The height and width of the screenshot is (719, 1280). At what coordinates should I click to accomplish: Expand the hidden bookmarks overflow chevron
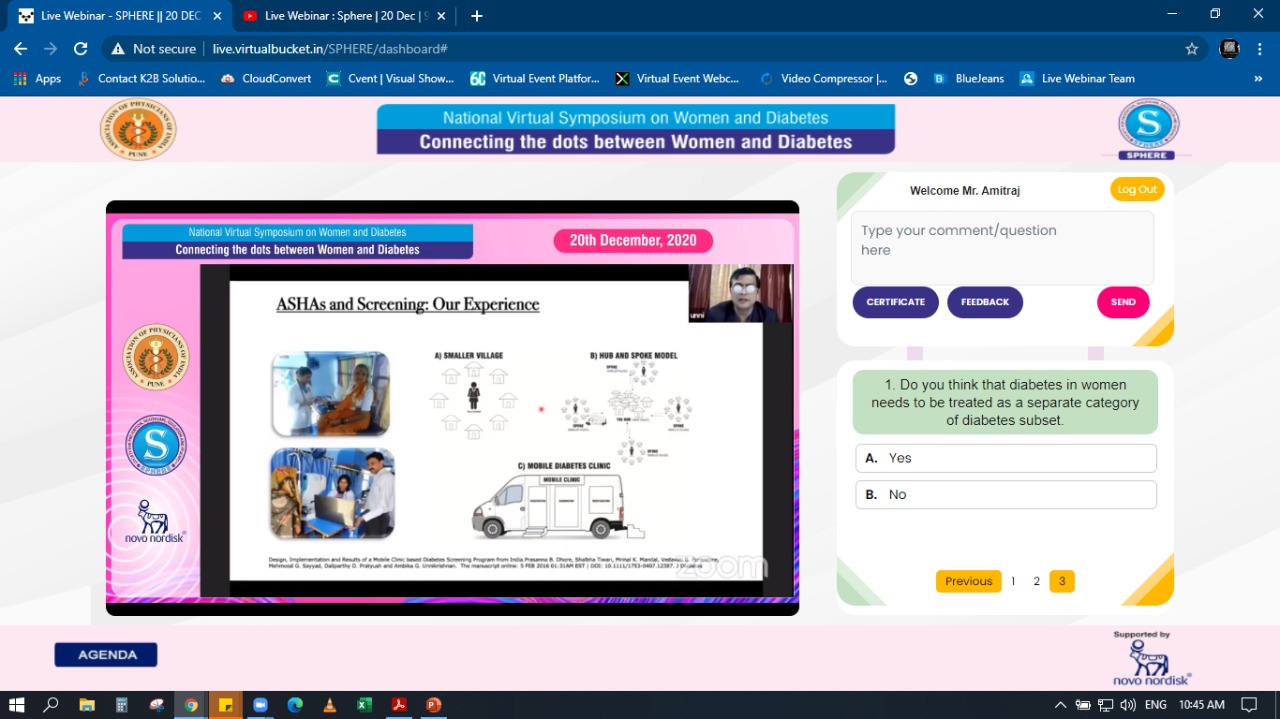point(1257,78)
